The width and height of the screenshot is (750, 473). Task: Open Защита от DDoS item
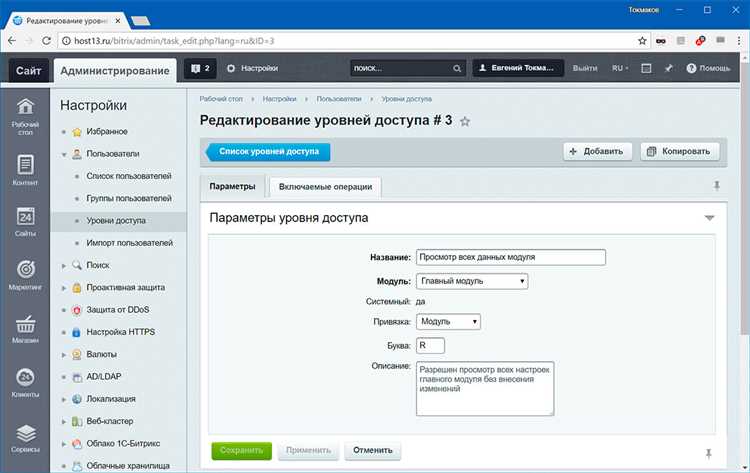118,310
